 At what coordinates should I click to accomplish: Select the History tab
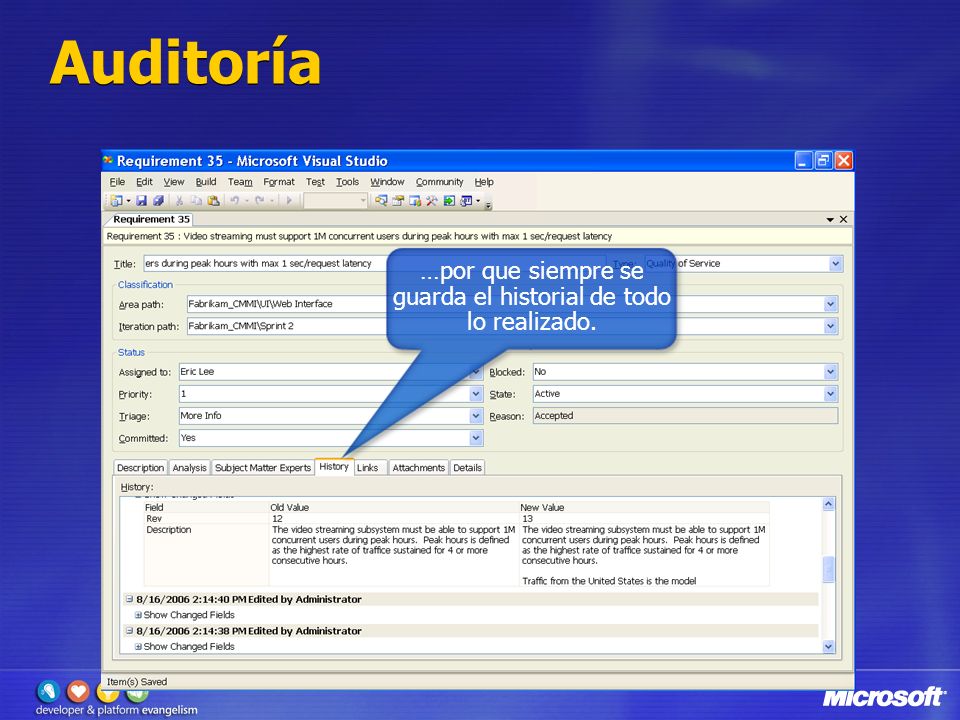334,467
